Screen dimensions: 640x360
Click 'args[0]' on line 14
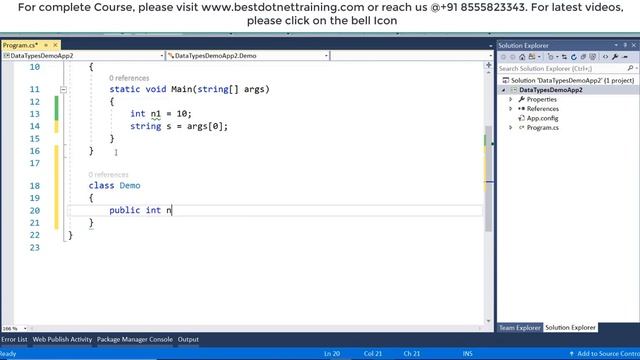coord(205,126)
